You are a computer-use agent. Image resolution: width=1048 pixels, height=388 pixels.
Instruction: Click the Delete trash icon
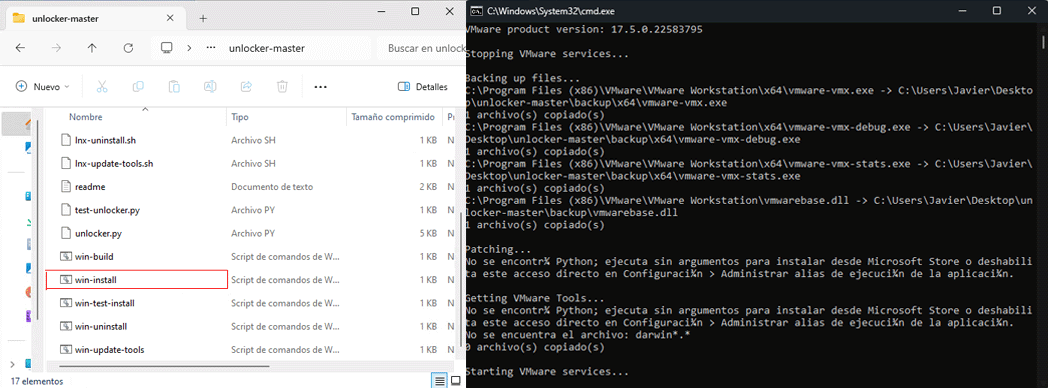(x=282, y=86)
